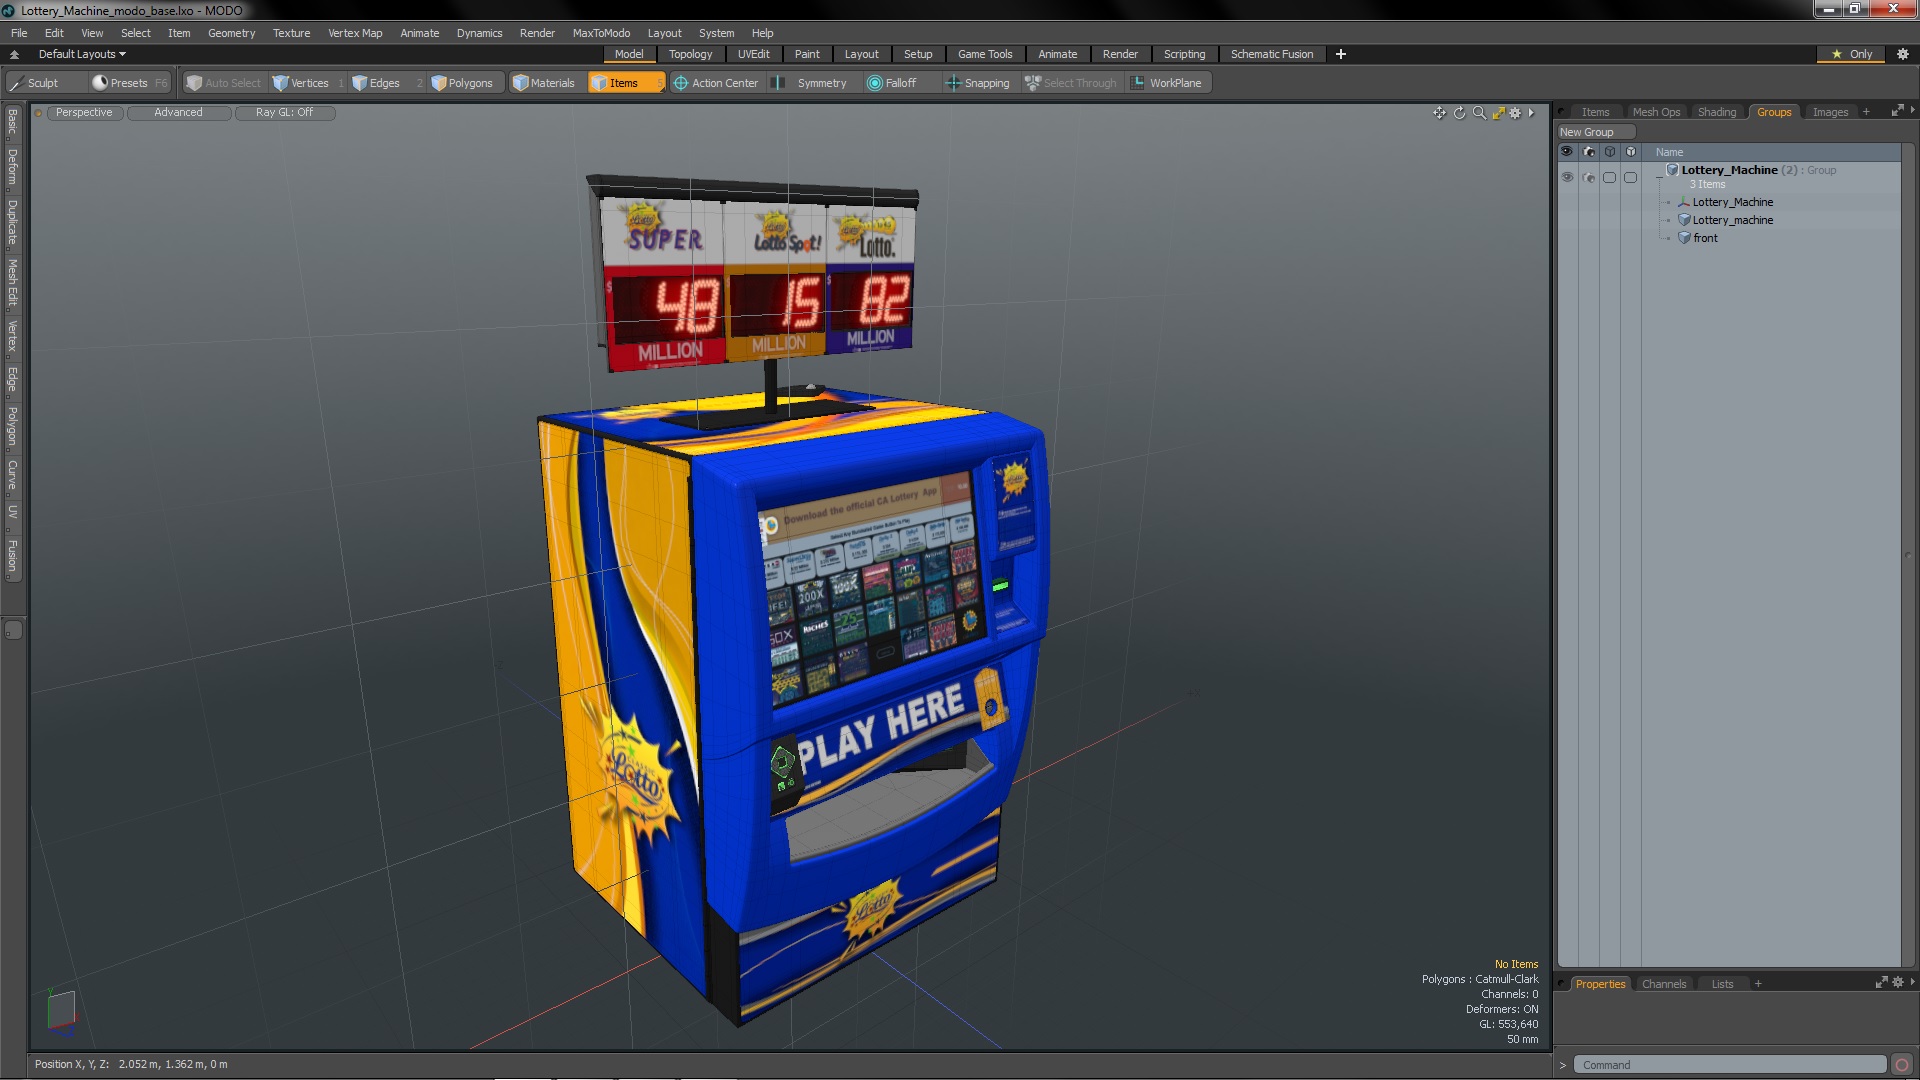Open the Perspective view type dropdown

coord(84,113)
